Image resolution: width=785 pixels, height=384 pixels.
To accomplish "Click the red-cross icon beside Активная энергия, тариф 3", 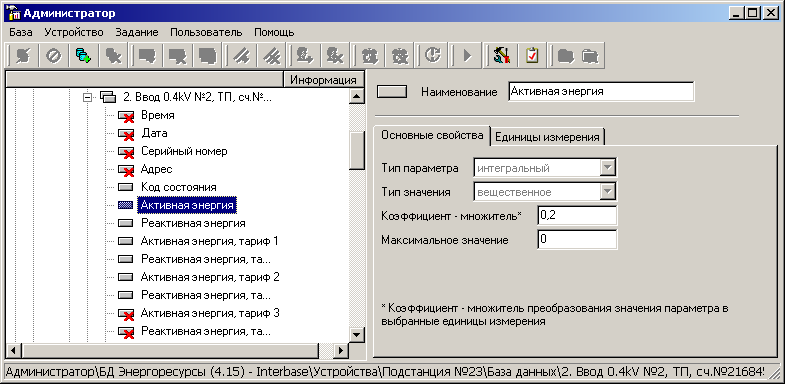I will point(127,314).
